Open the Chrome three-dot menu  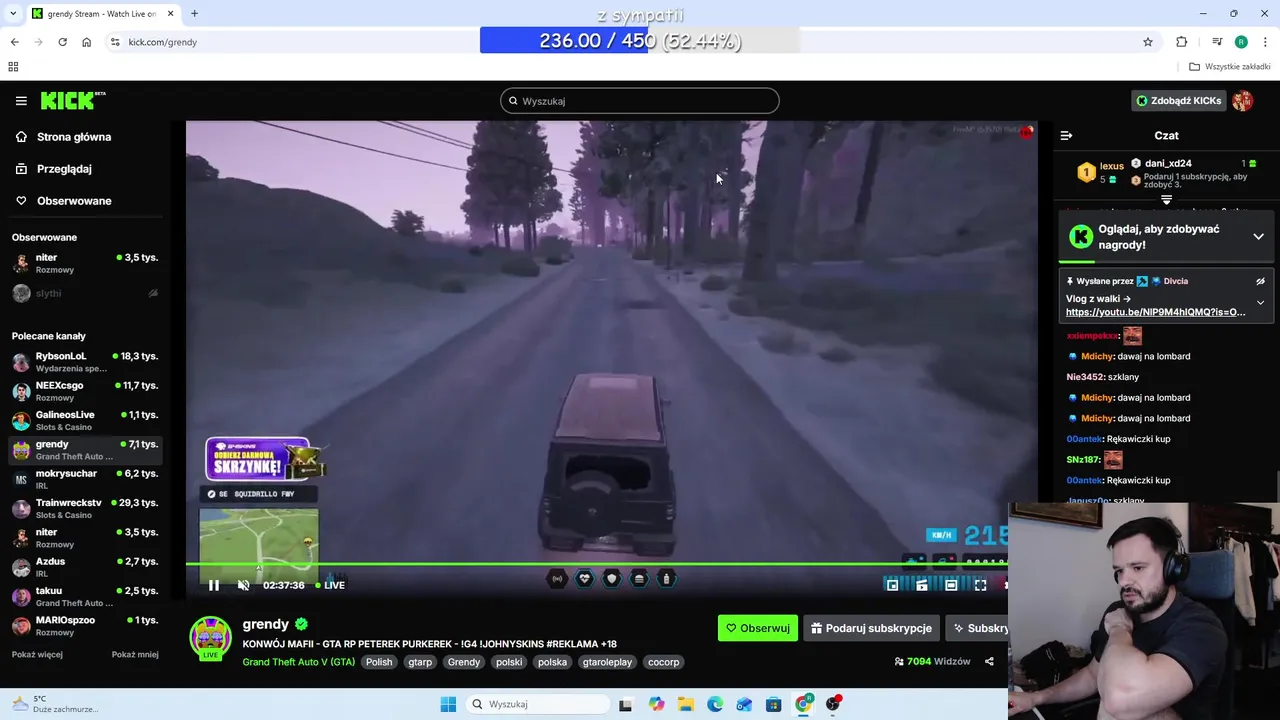(x=1266, y=42)
